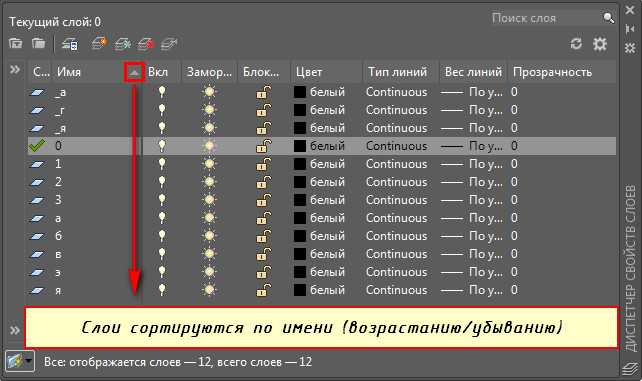Sort by the Вес линий column header
The image size is (642, 381).
(473, 72)
